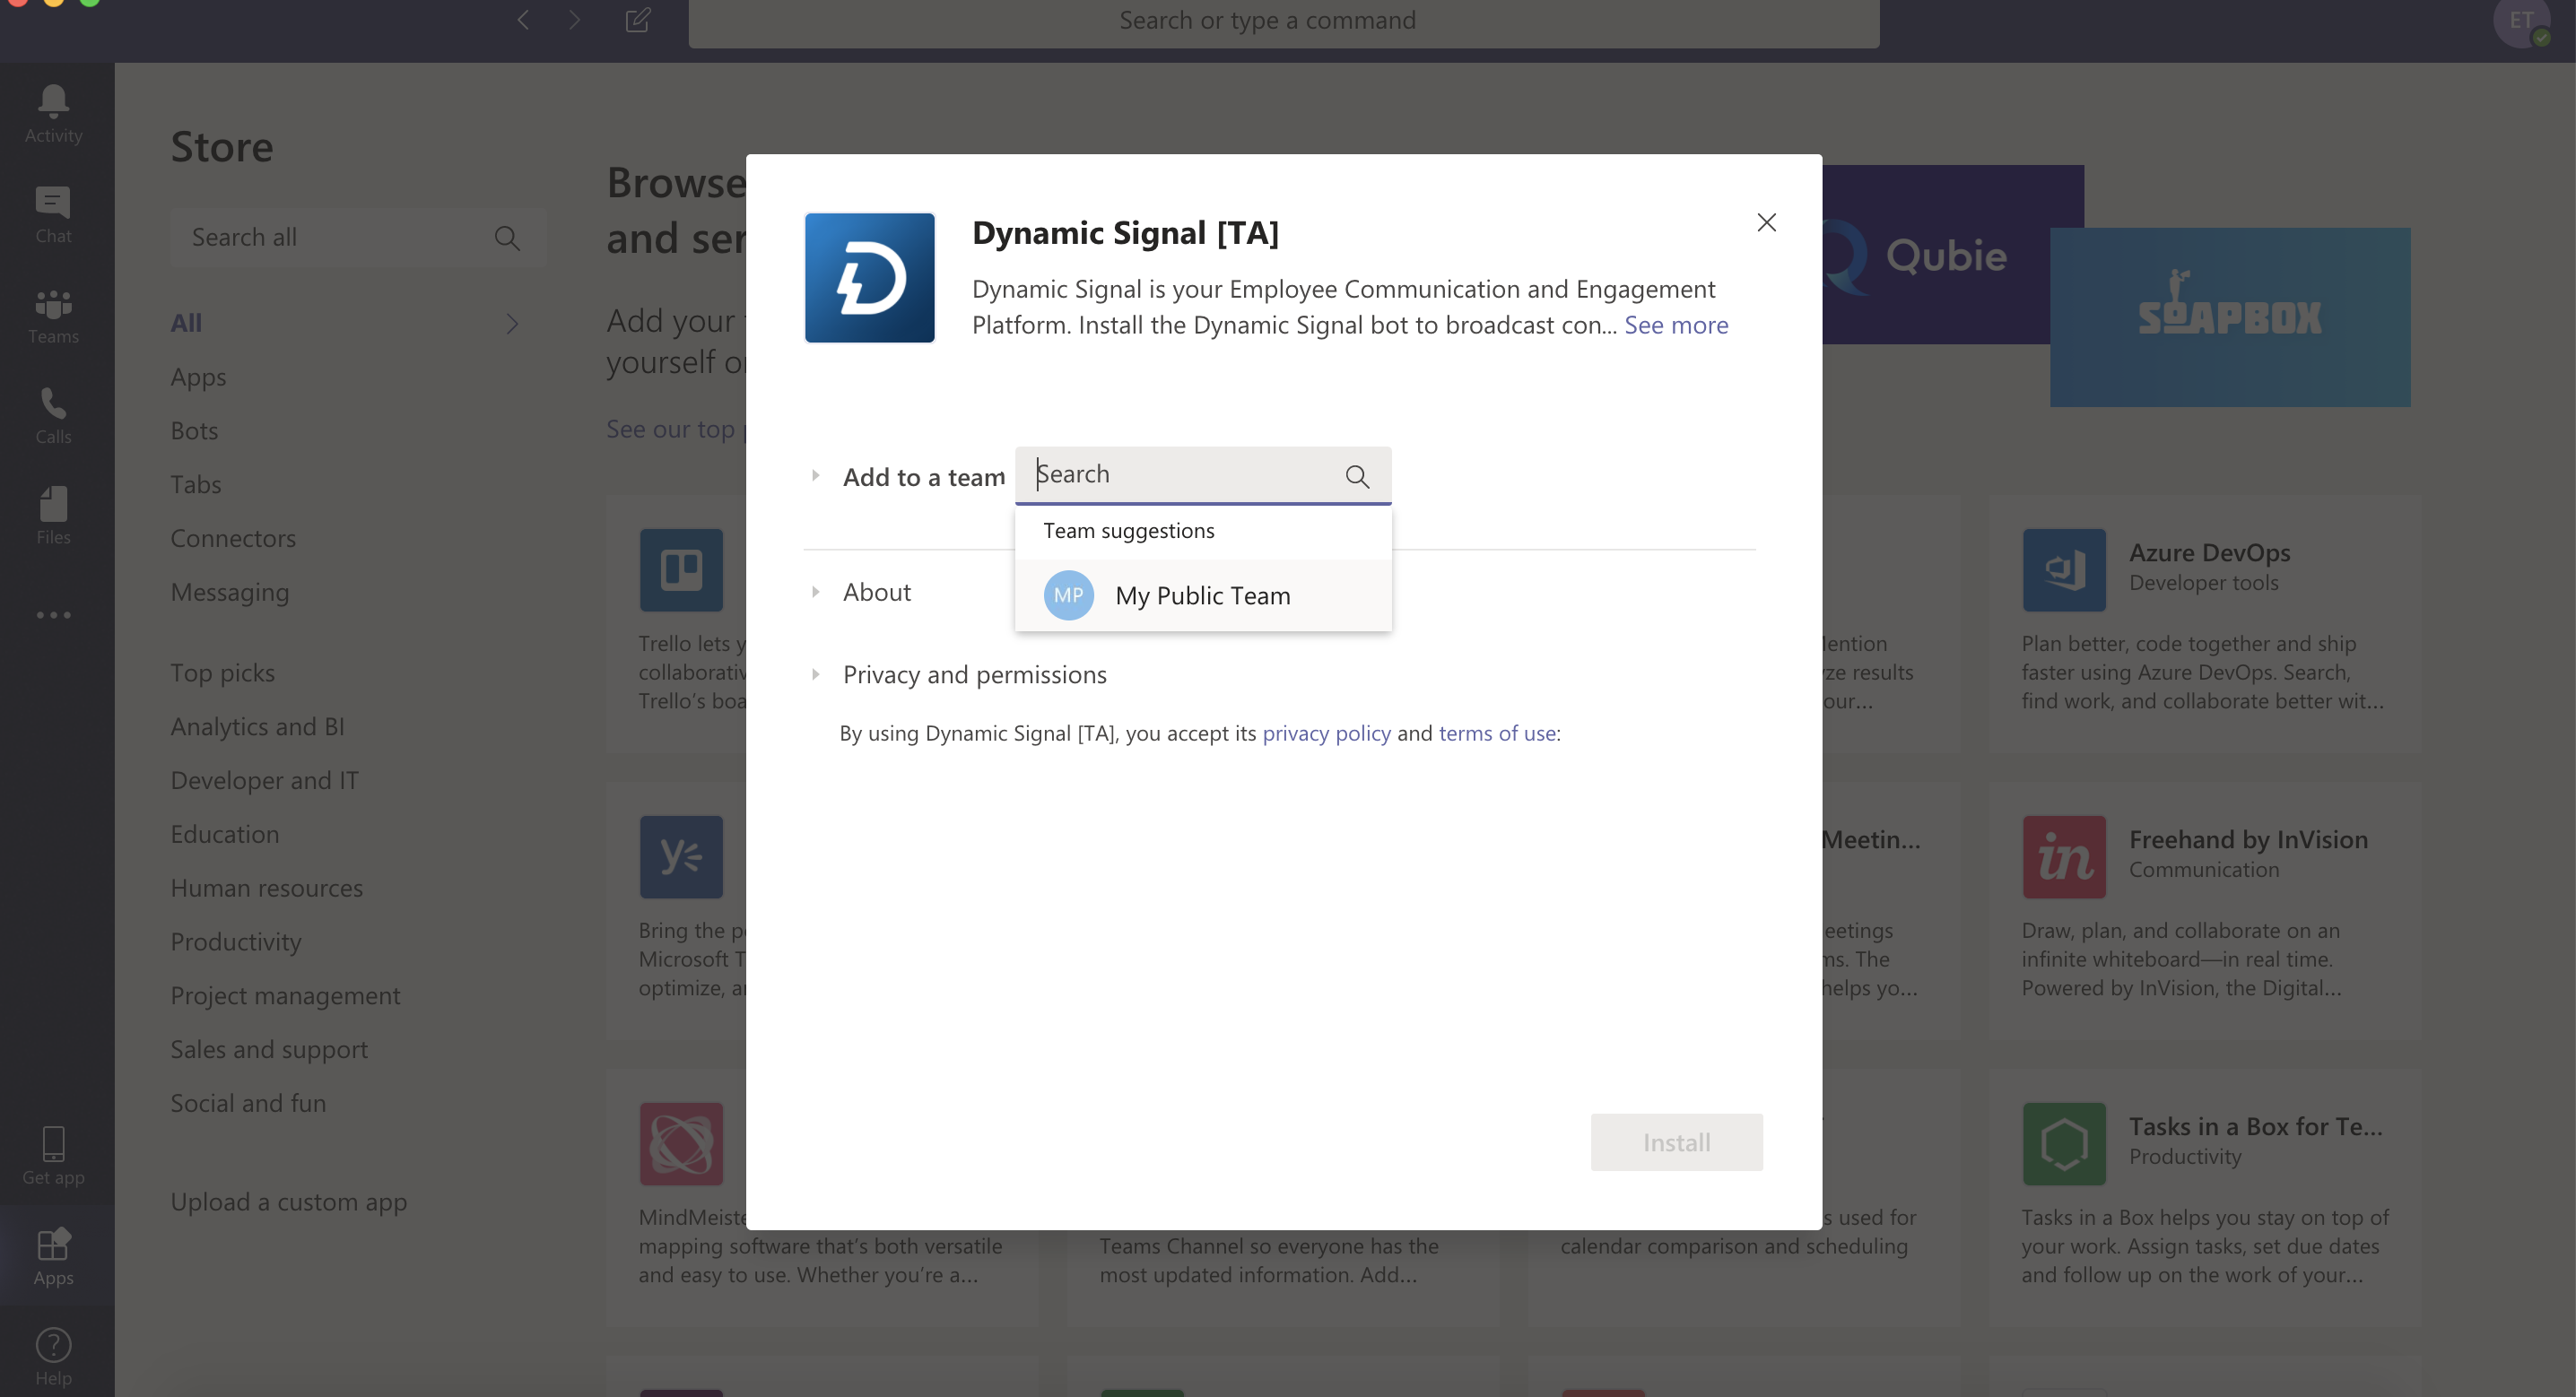Click the Freehand by InVision icon
This screenshot has height=1397, width=2576.
2064,857
